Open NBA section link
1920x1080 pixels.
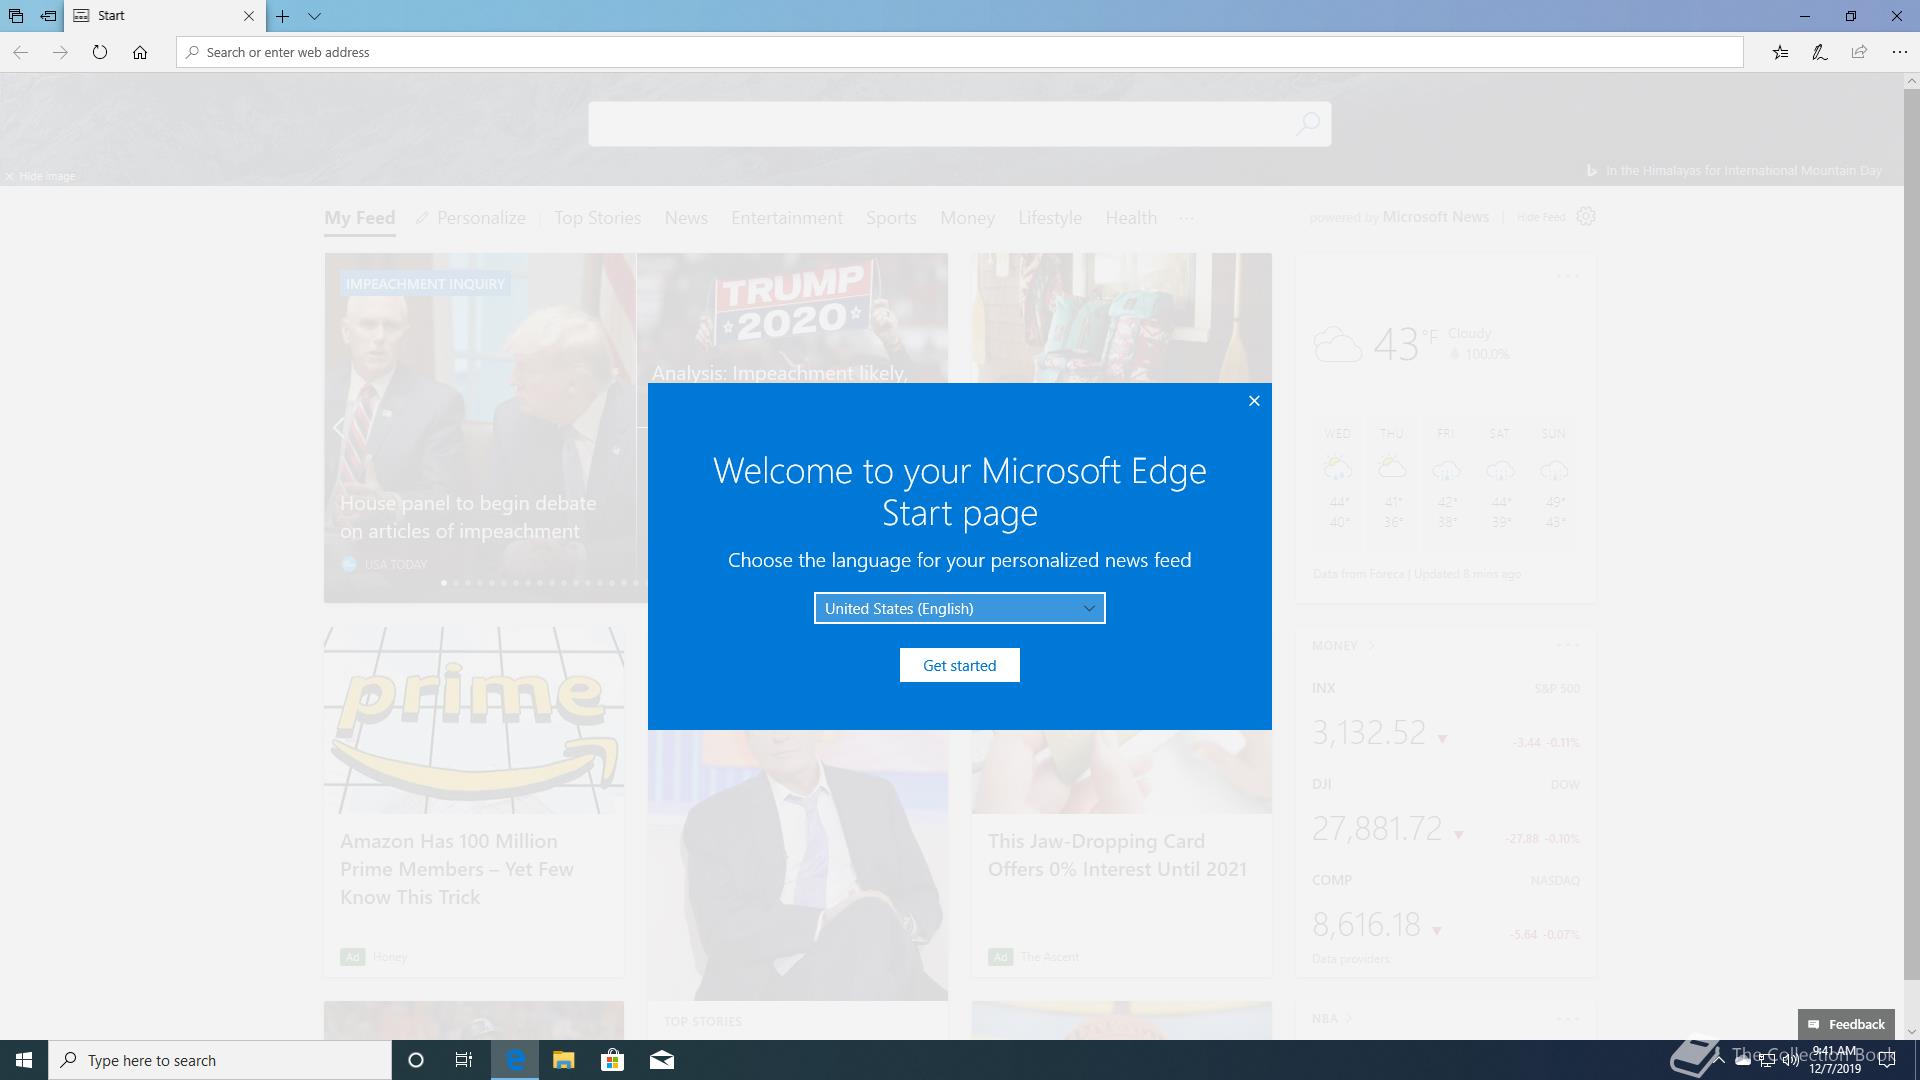click(1331, 1018)
